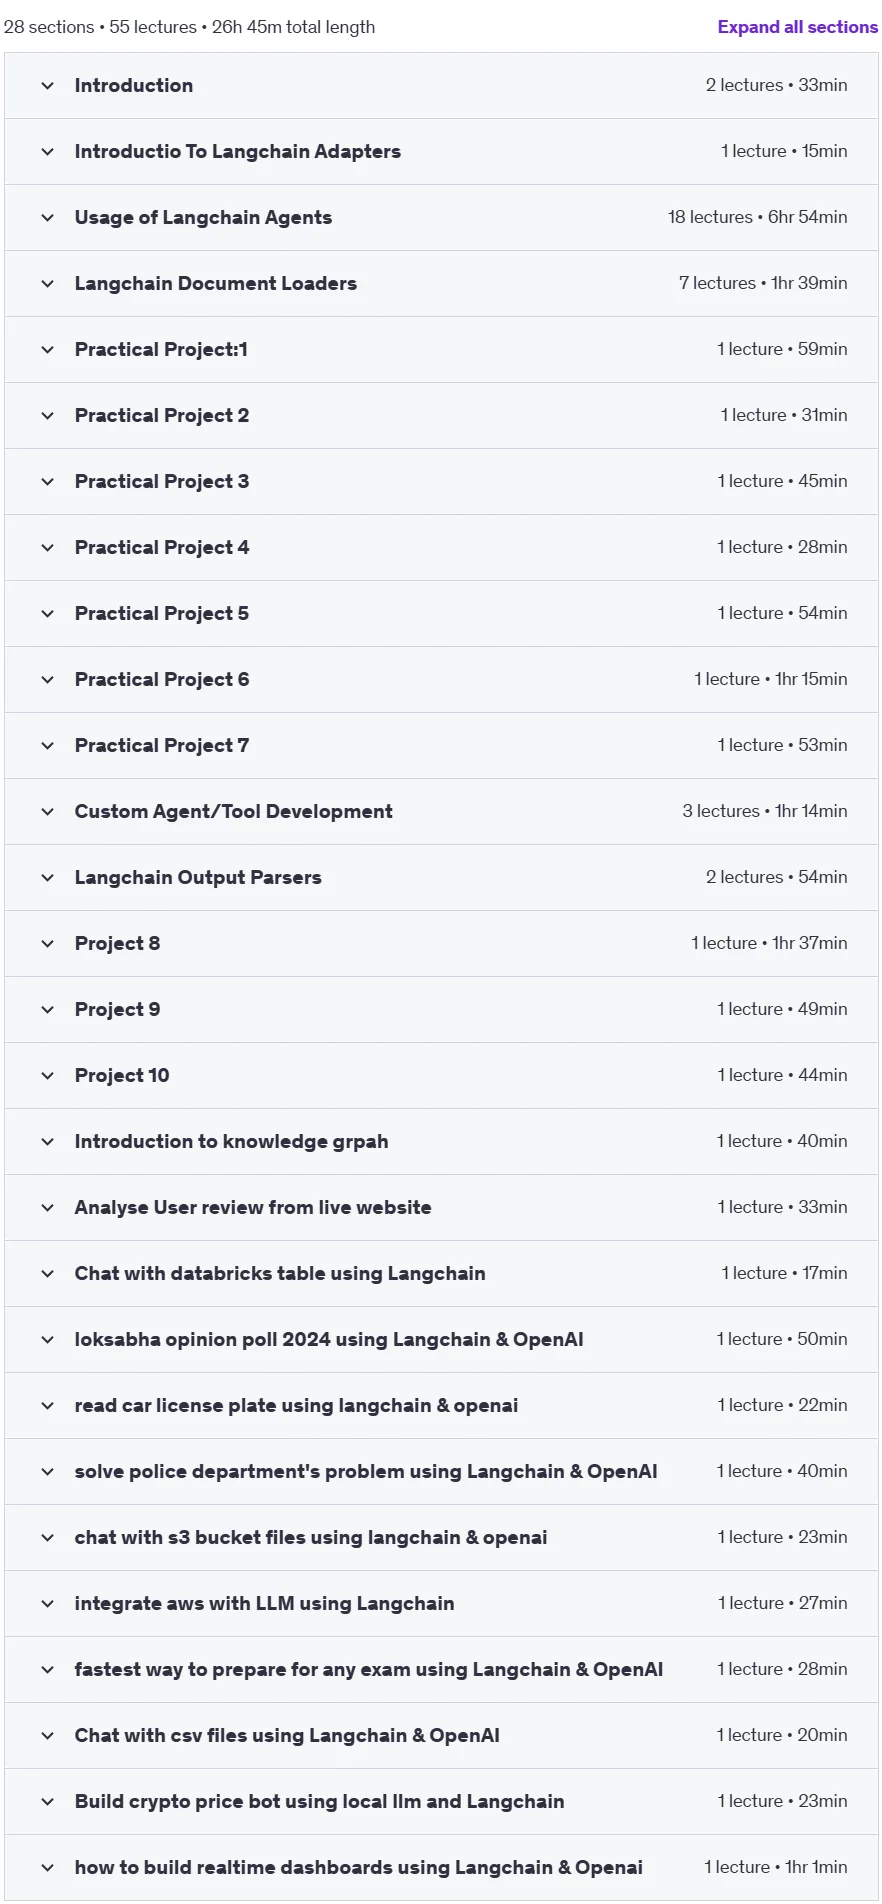The height and width of the screenshot is (1904, 882).
Task: Click the Expand all sections link
Action: (797, 27)
